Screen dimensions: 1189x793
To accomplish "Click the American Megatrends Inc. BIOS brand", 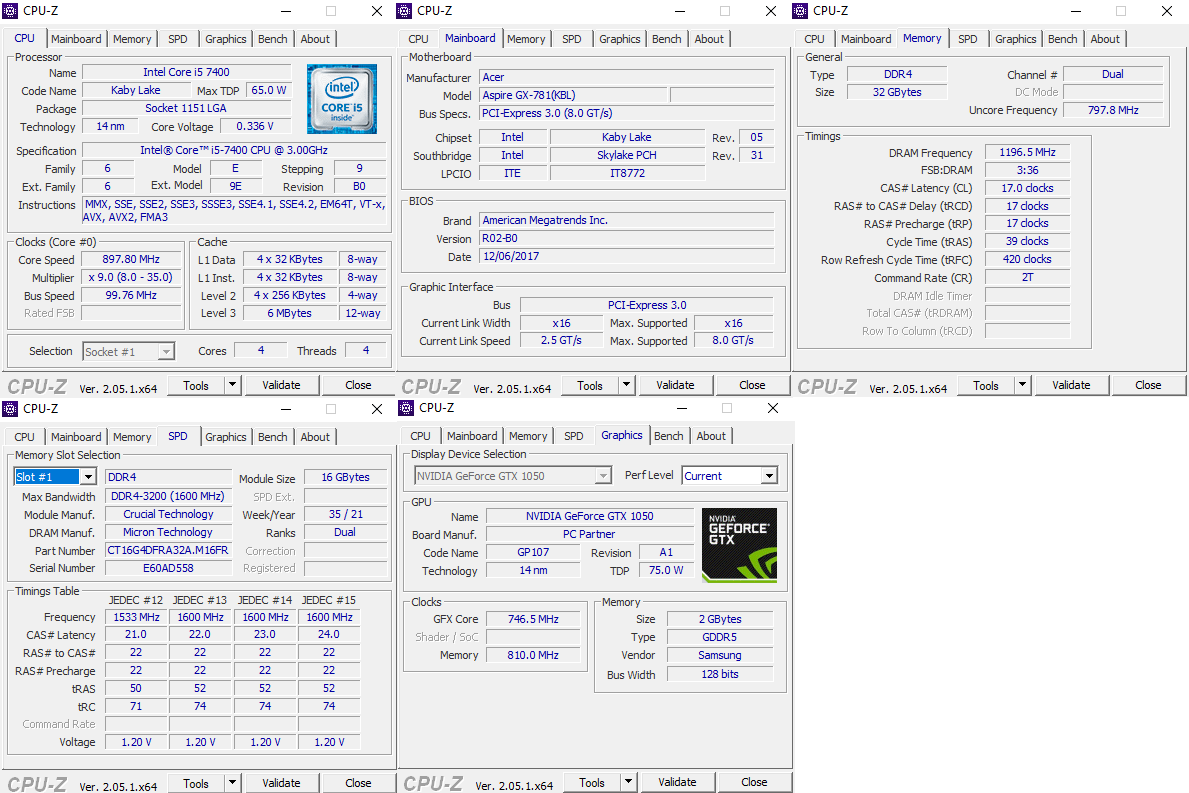I will pyautogui.click(x=626, y=220).
